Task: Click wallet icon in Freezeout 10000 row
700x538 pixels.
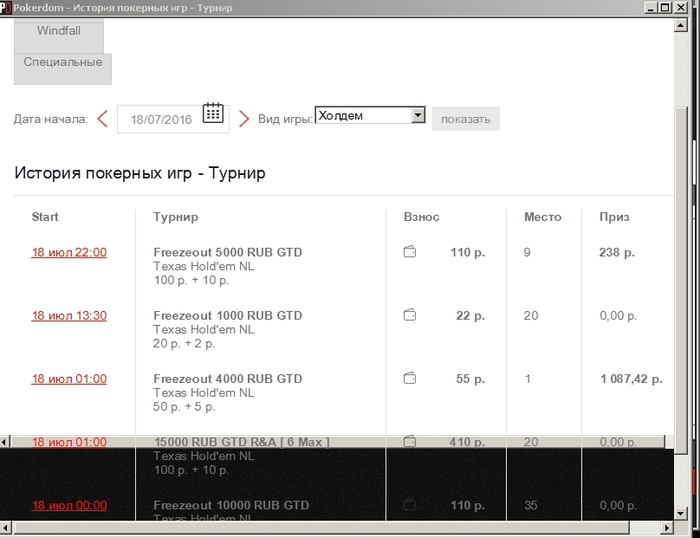Action: 410,505
